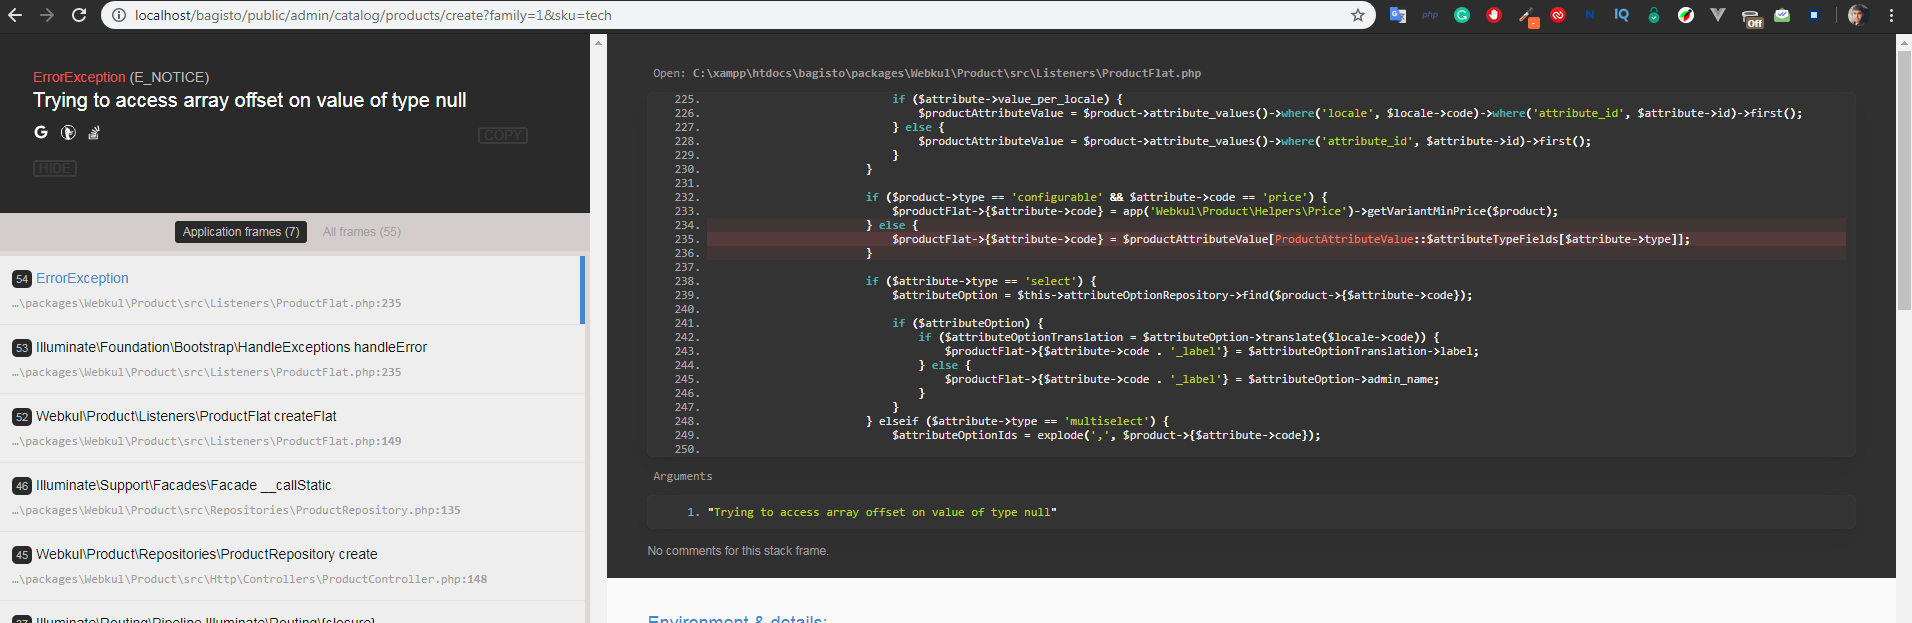This screenshot has height=623, width=1912.
Task: Click the ErrorException title text
Action: (79, 77)
